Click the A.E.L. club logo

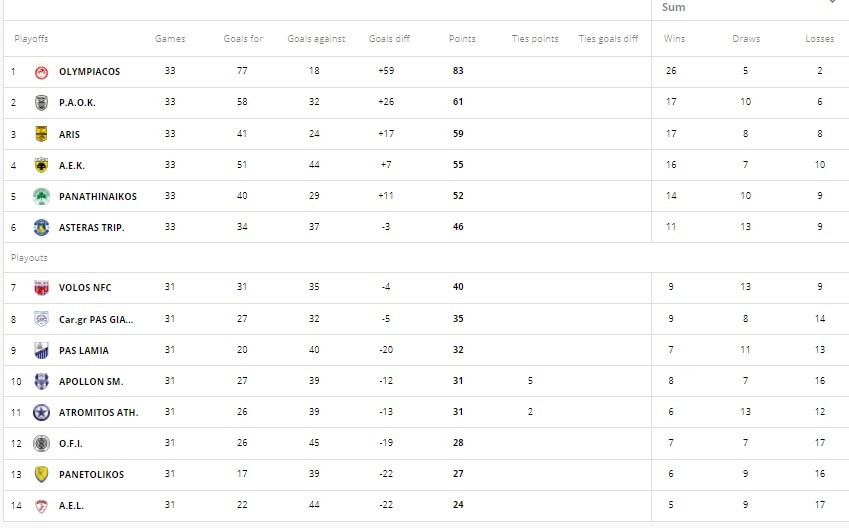tap(41, 505)
